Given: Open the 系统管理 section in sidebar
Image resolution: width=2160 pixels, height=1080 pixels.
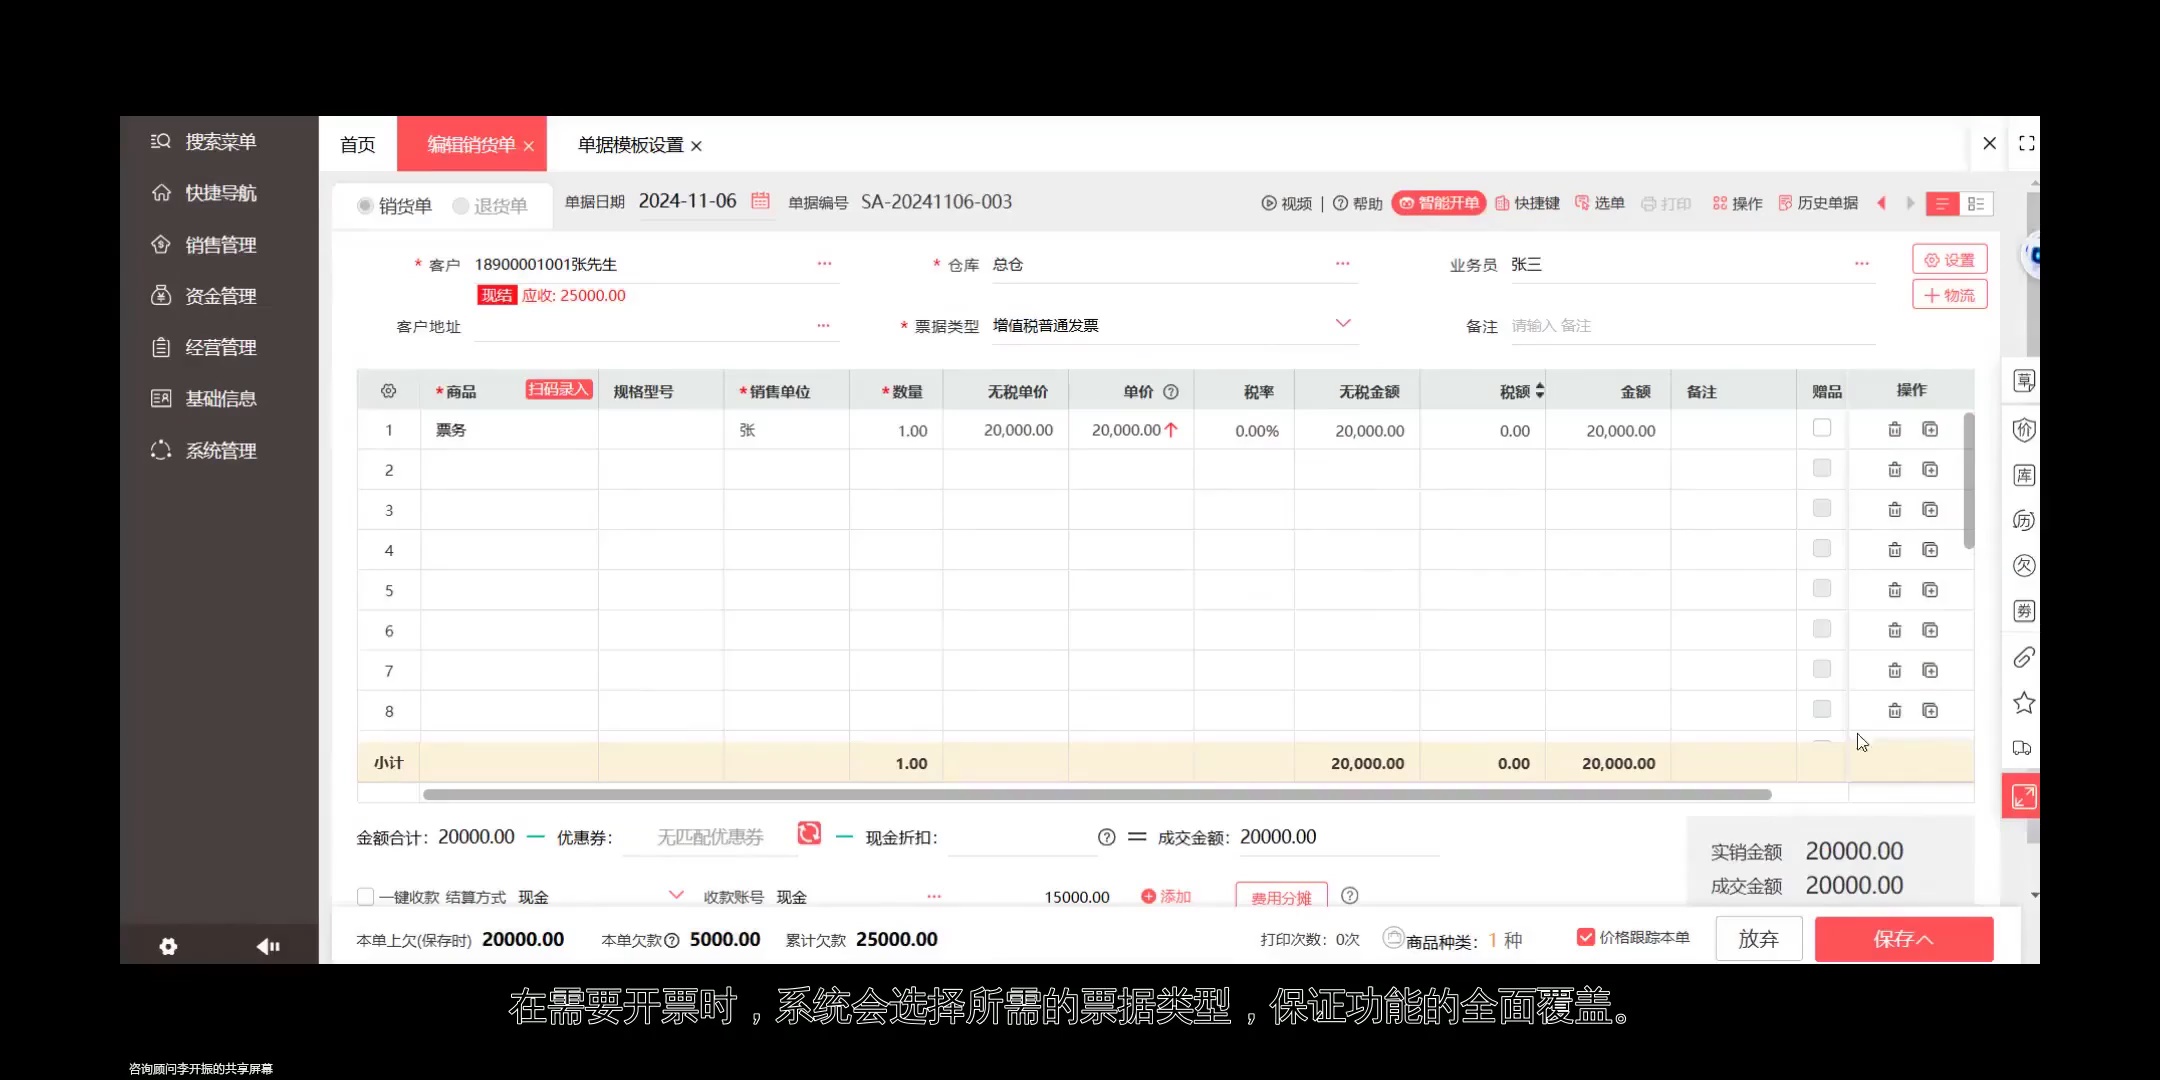Looking at the screenshot, I should point(219,450).
